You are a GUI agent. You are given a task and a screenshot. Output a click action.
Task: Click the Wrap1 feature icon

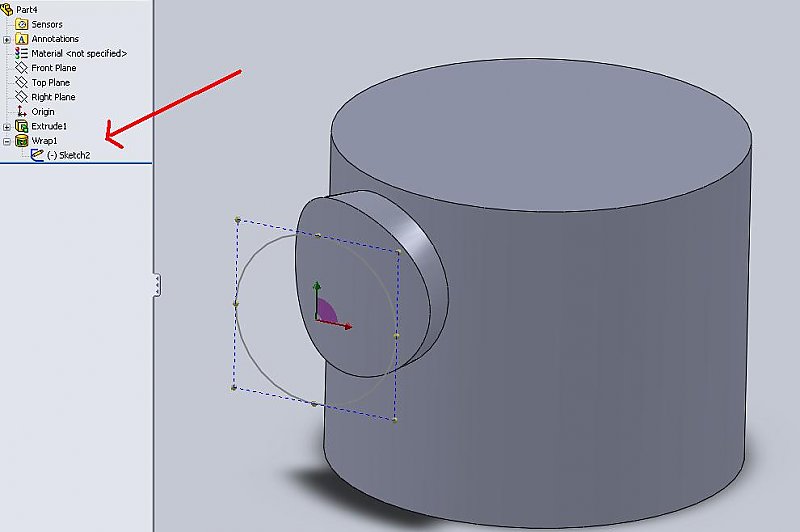(21, 141)
